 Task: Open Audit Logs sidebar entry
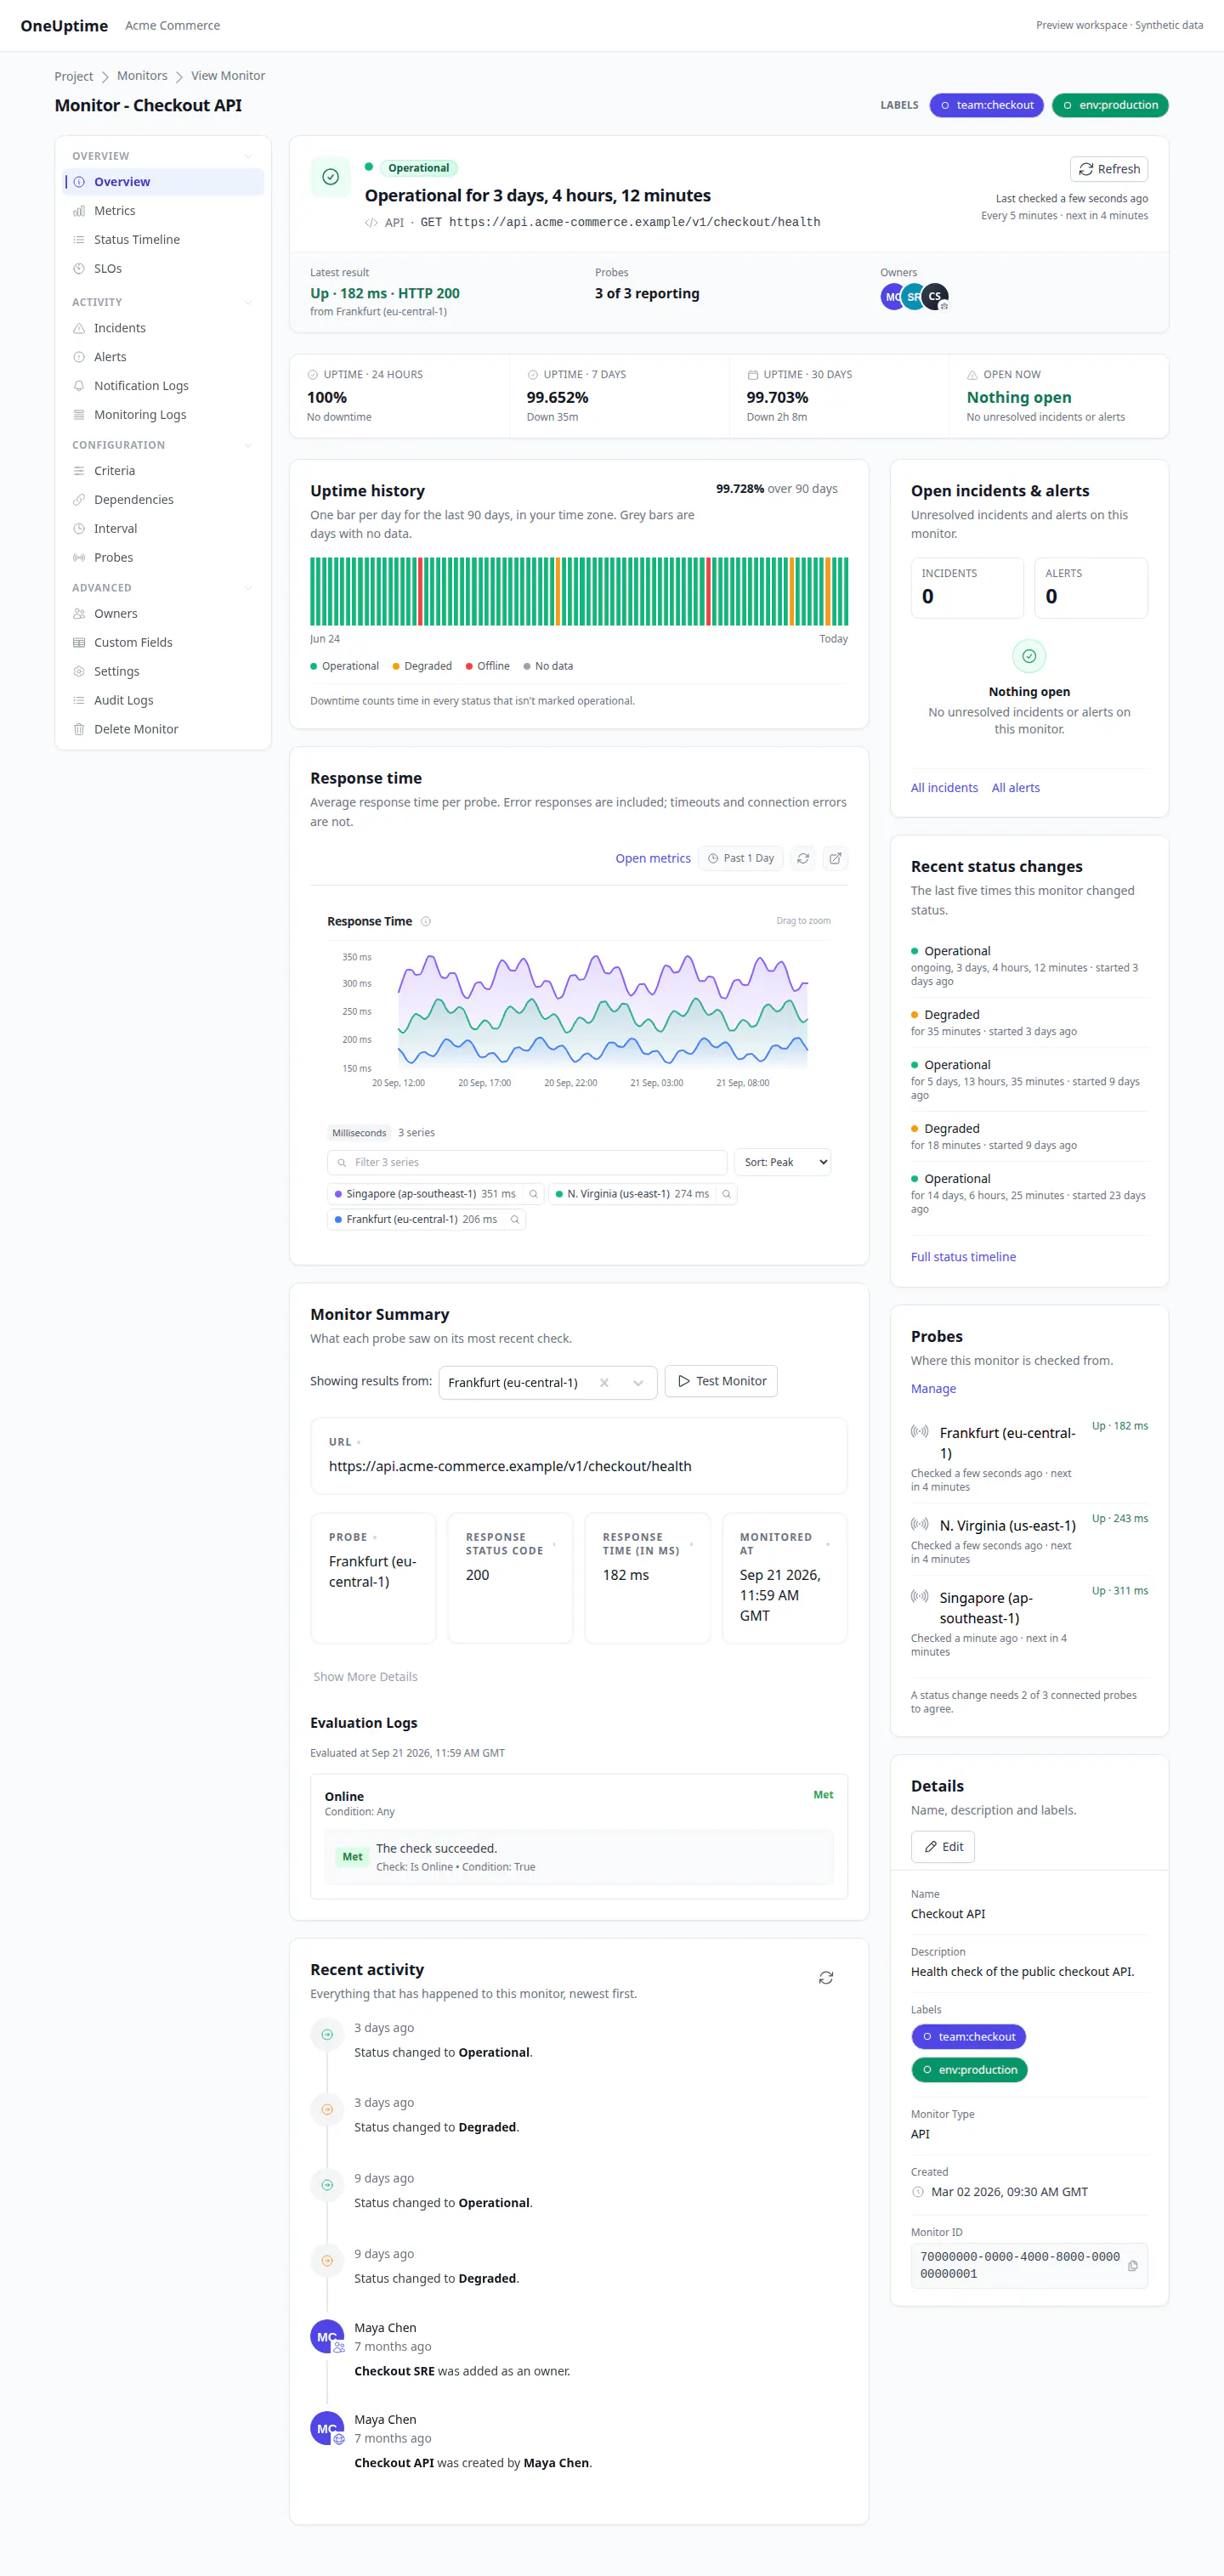click(163, 700)
